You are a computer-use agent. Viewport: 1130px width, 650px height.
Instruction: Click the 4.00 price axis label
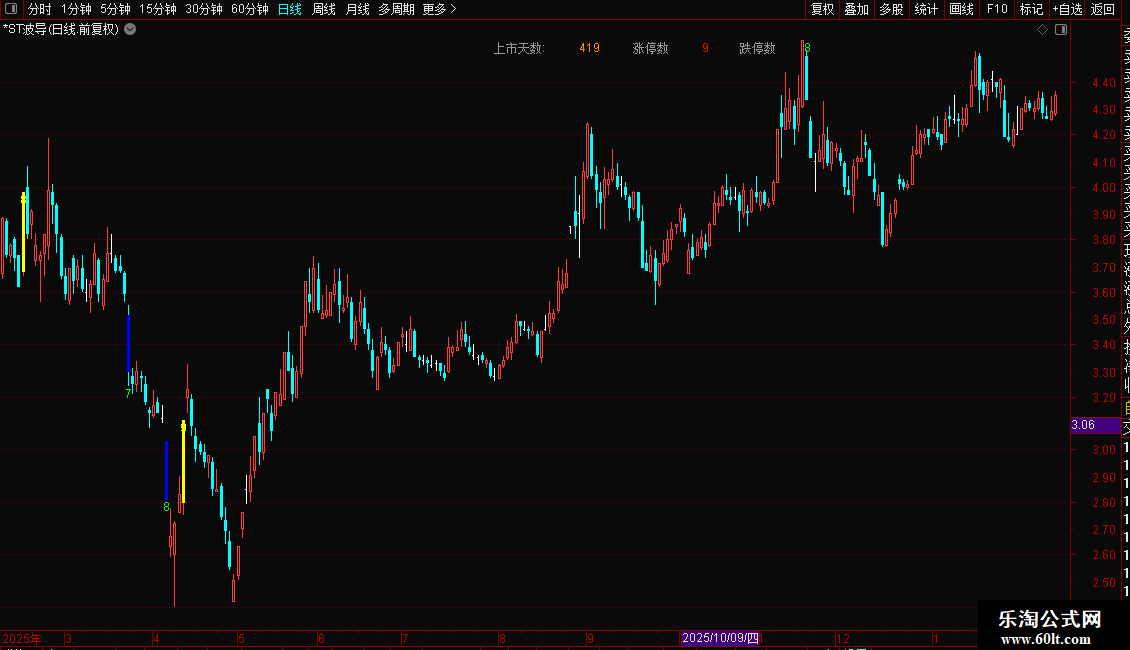click(x=1103, y=187)
